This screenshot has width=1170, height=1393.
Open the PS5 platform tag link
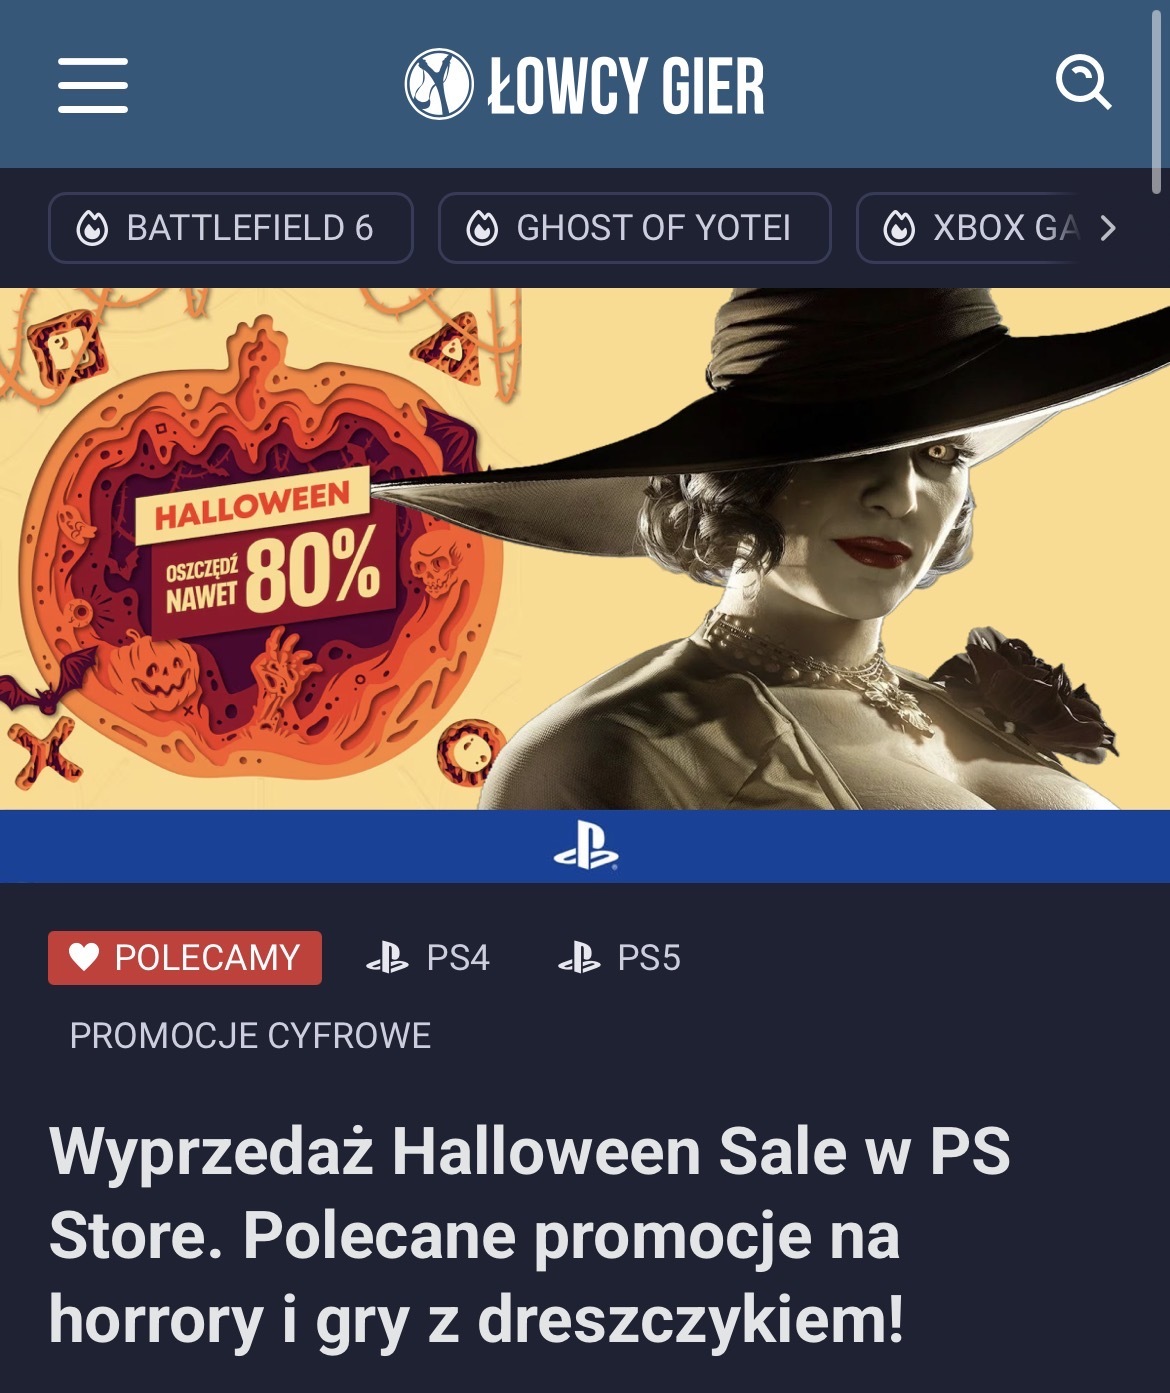click(x=619, y=958)
